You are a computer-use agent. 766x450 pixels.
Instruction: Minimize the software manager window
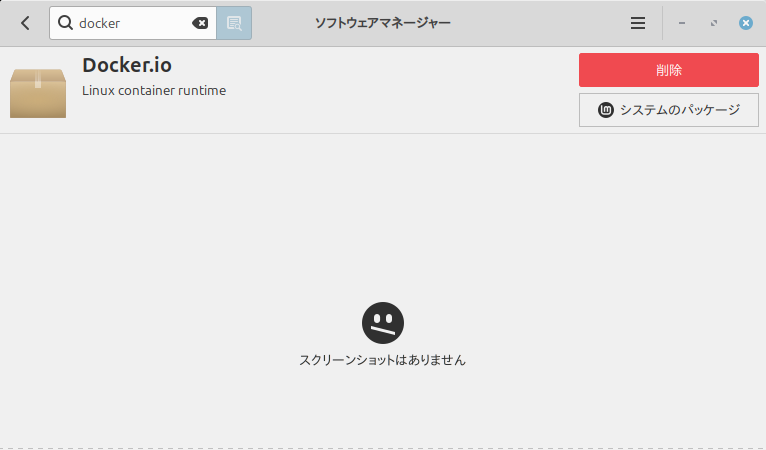tap(682, 23)
